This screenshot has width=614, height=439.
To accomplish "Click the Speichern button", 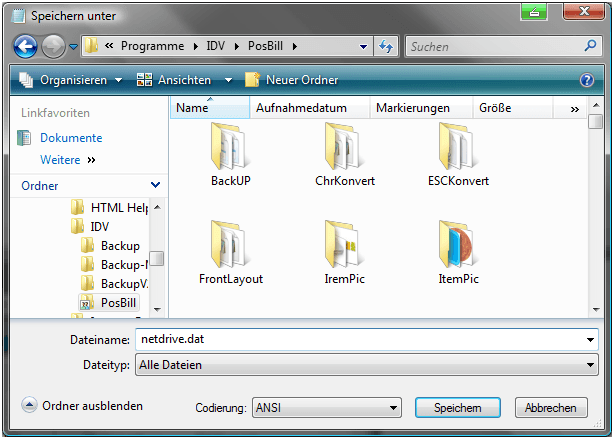I will tap(457, 408).
